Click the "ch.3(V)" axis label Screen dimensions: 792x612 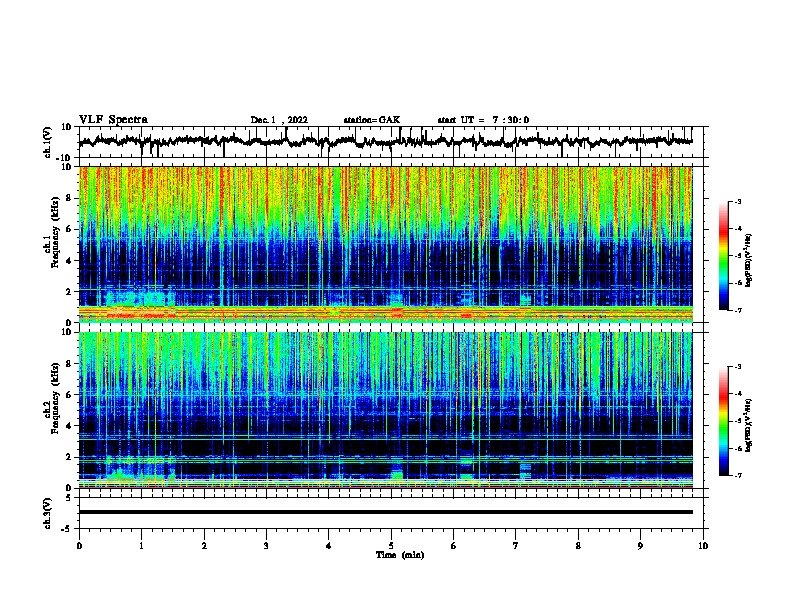[x=47, y=513]
